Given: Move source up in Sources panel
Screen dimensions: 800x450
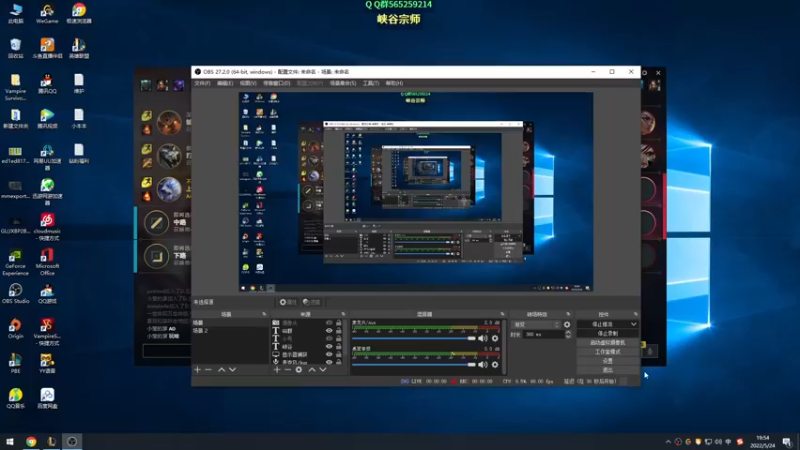Looking at the screenshot, I should [x=312, y=369].
